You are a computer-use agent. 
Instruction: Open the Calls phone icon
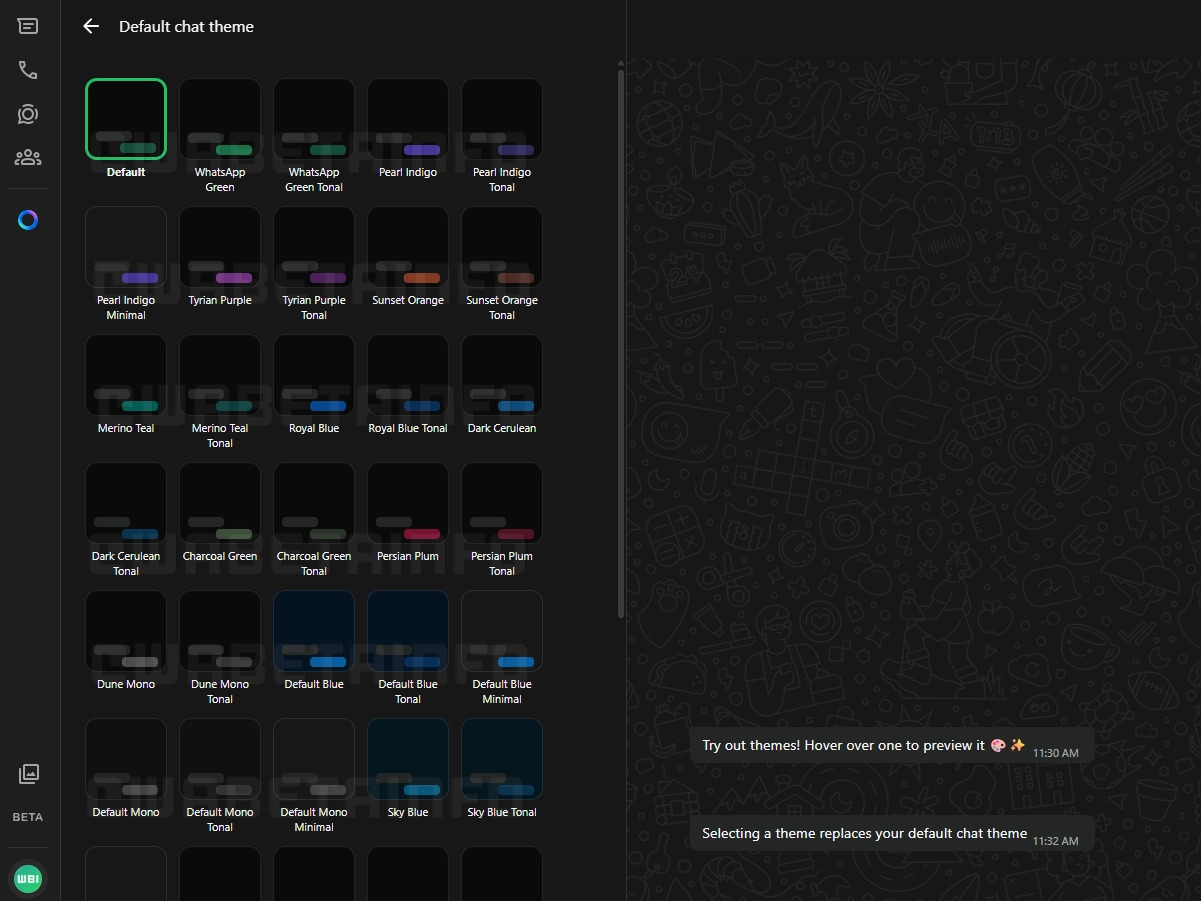(x=28, y=70)
